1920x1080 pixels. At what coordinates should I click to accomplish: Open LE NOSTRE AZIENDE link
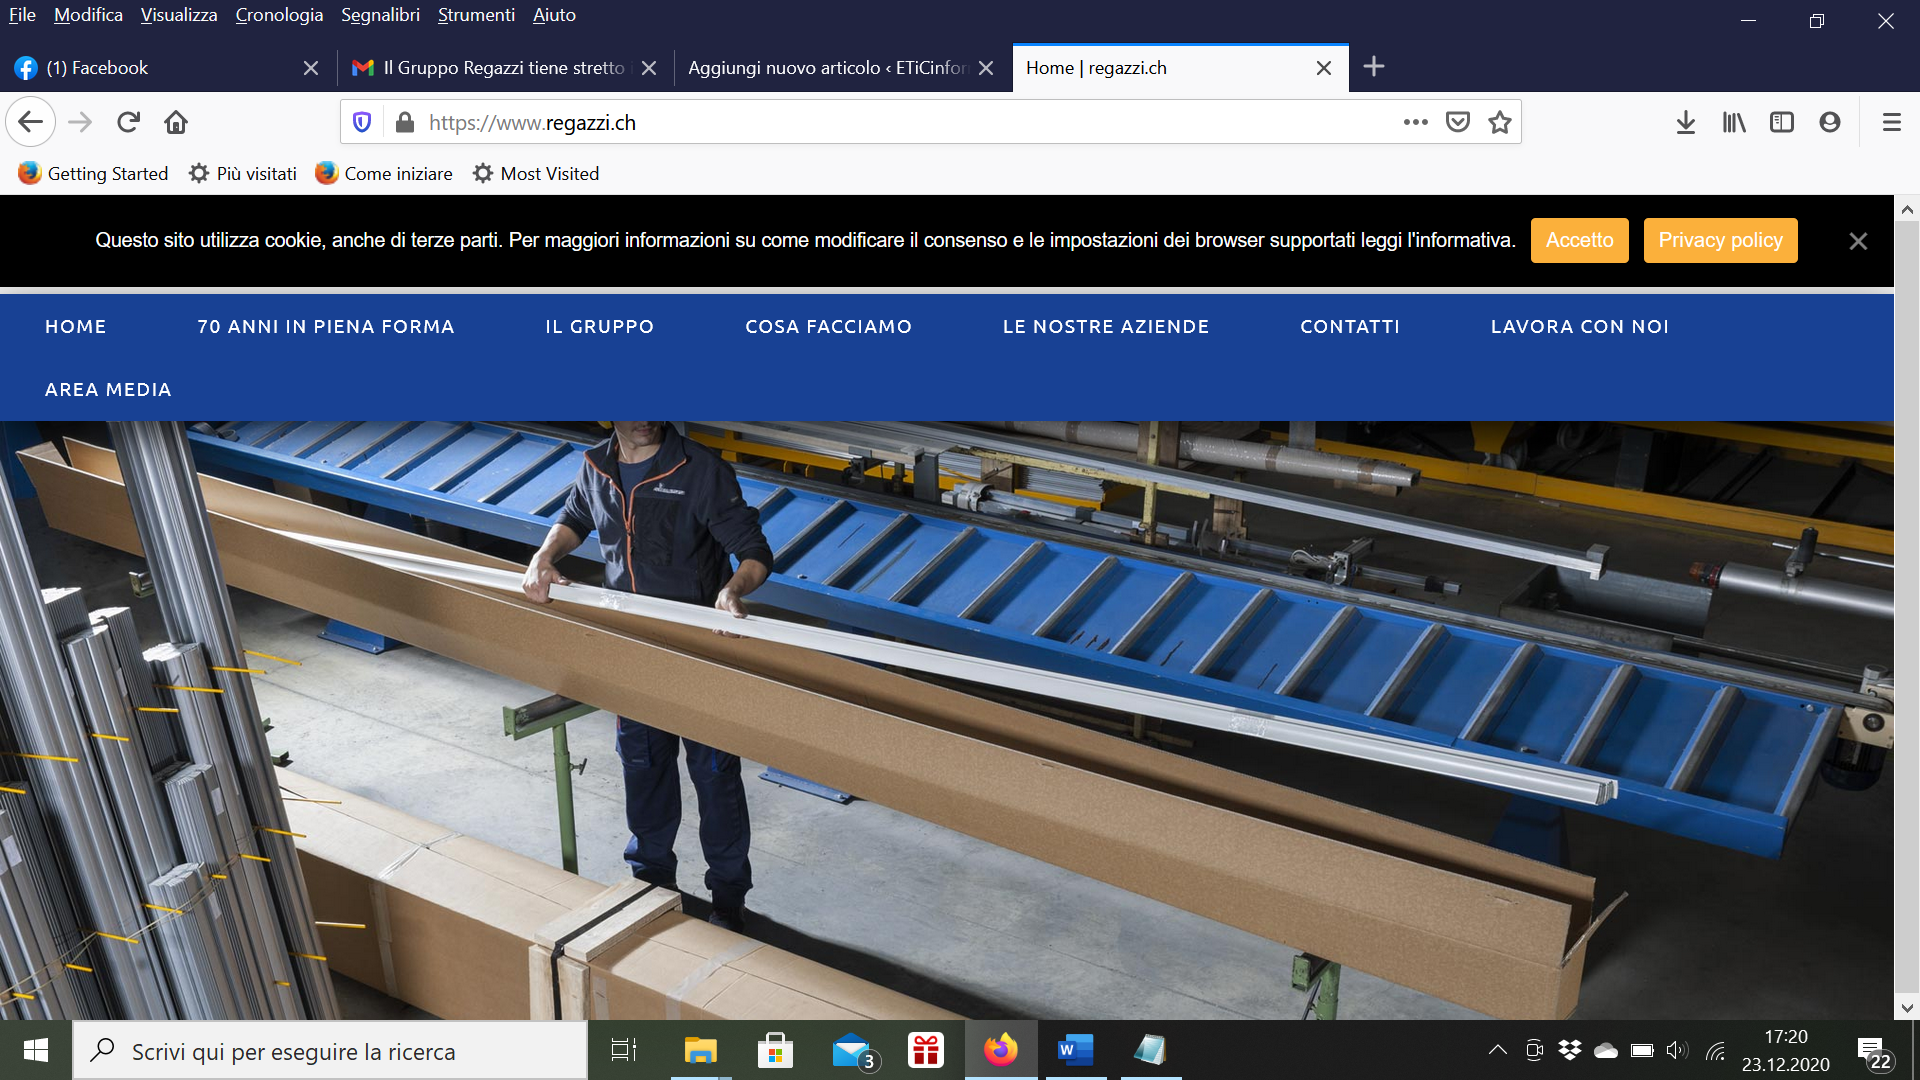(1106, 326)
